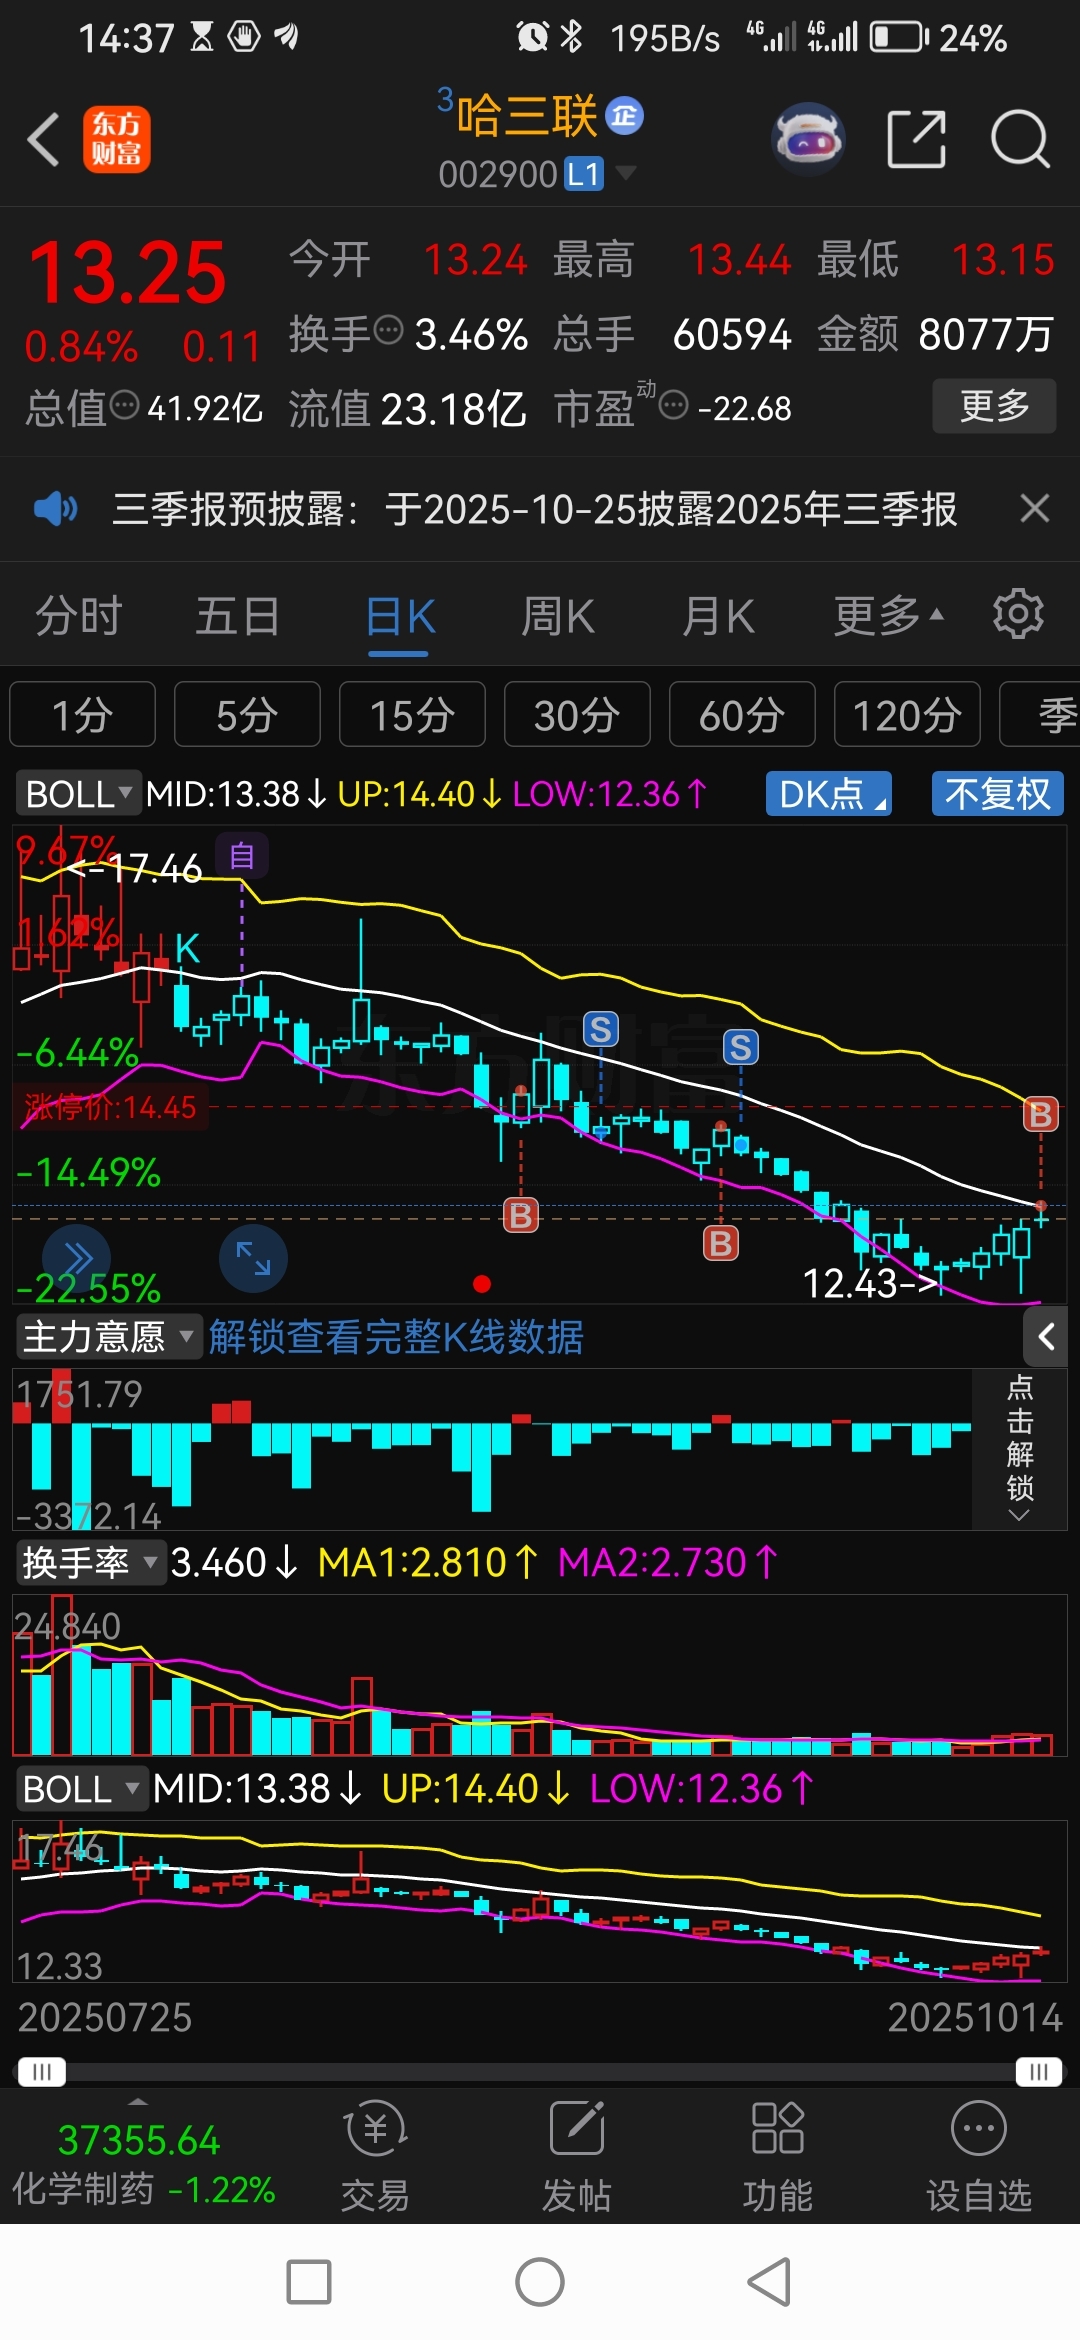Tap info icon beside 总值

[x=124, y=405]
